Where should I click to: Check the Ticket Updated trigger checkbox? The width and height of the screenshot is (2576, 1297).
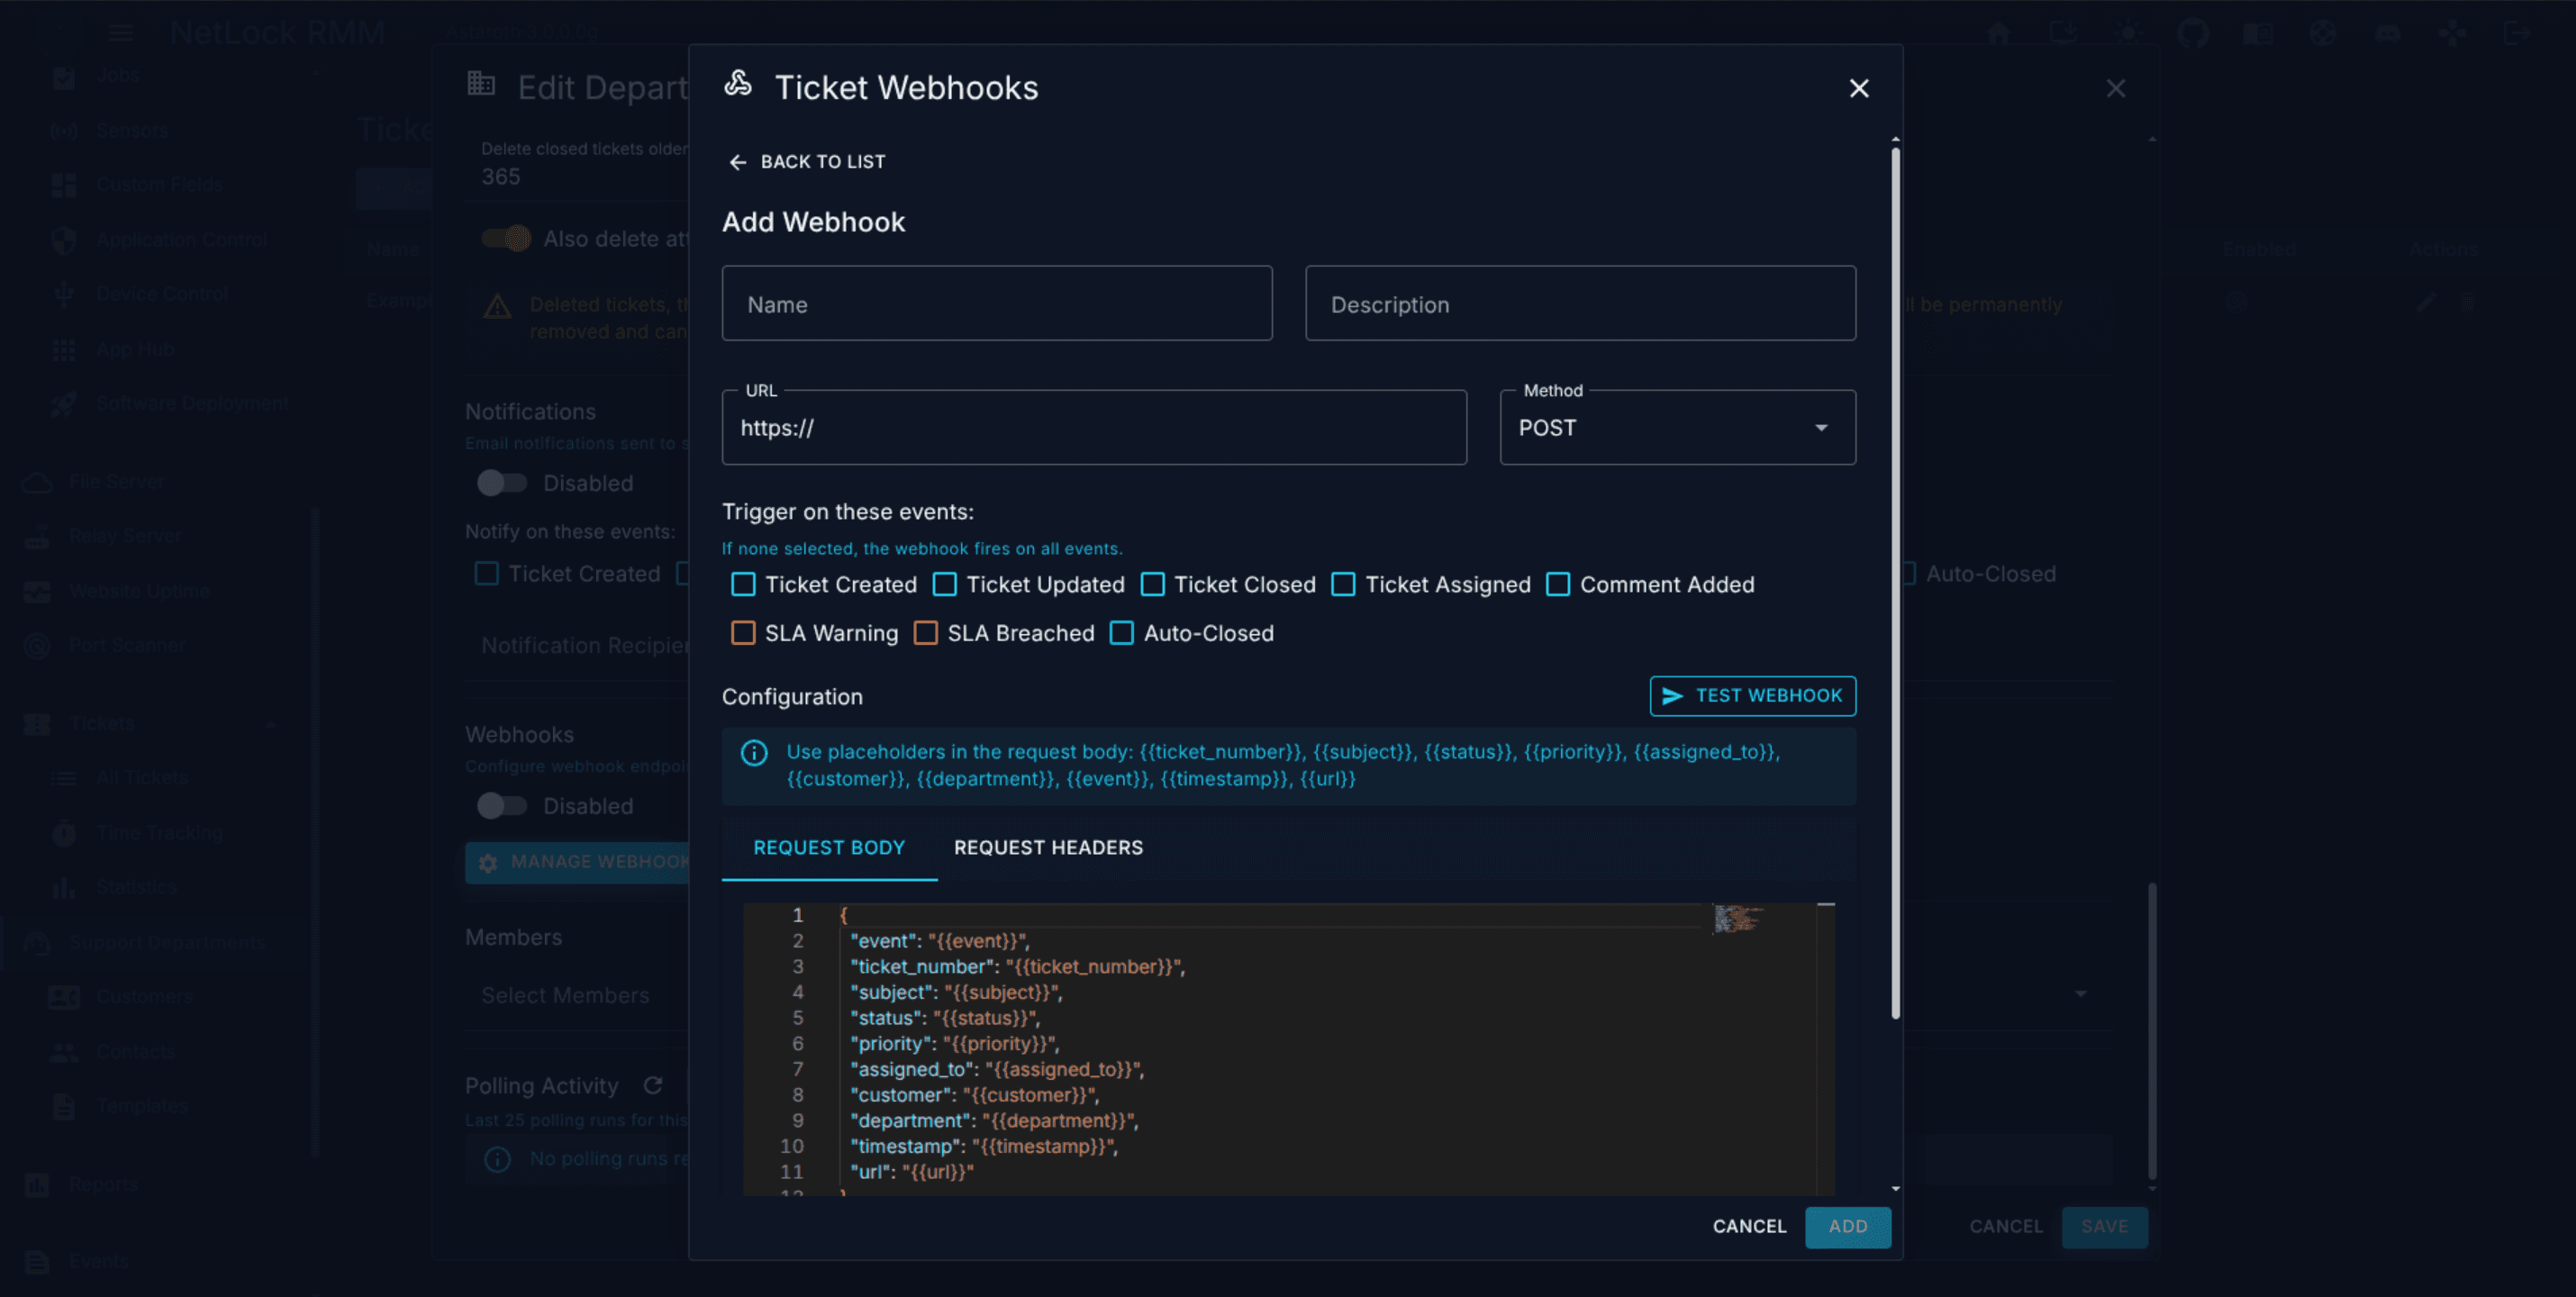(x=944, y=585)
